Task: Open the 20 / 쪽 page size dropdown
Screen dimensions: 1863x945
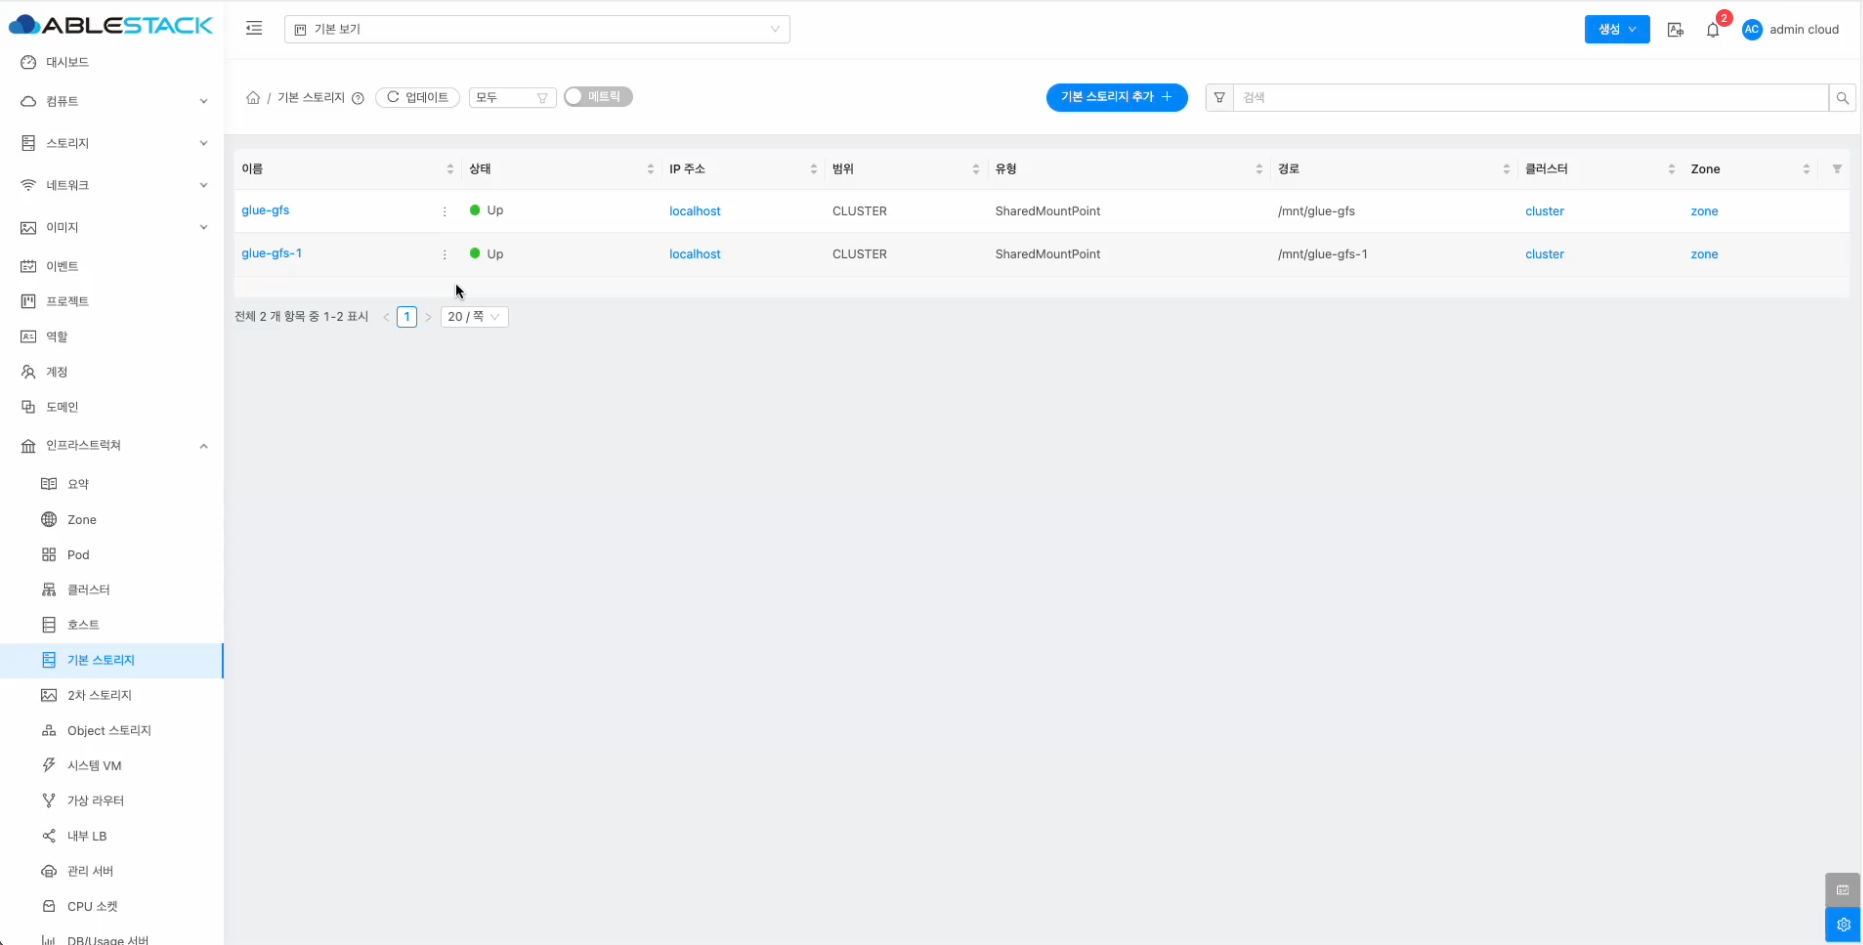Action: (474, 317)
